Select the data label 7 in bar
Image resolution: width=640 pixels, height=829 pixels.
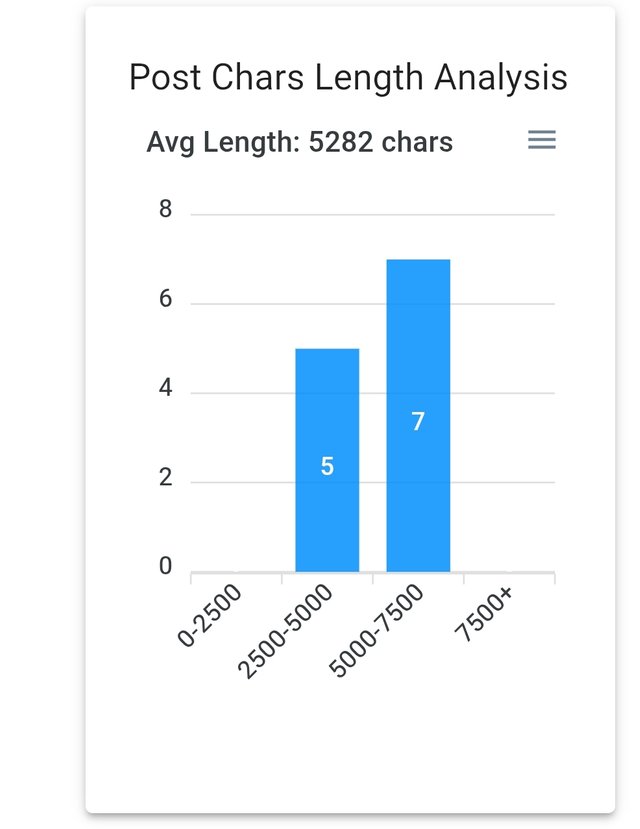pyautogui.click(x=418, y=421)
